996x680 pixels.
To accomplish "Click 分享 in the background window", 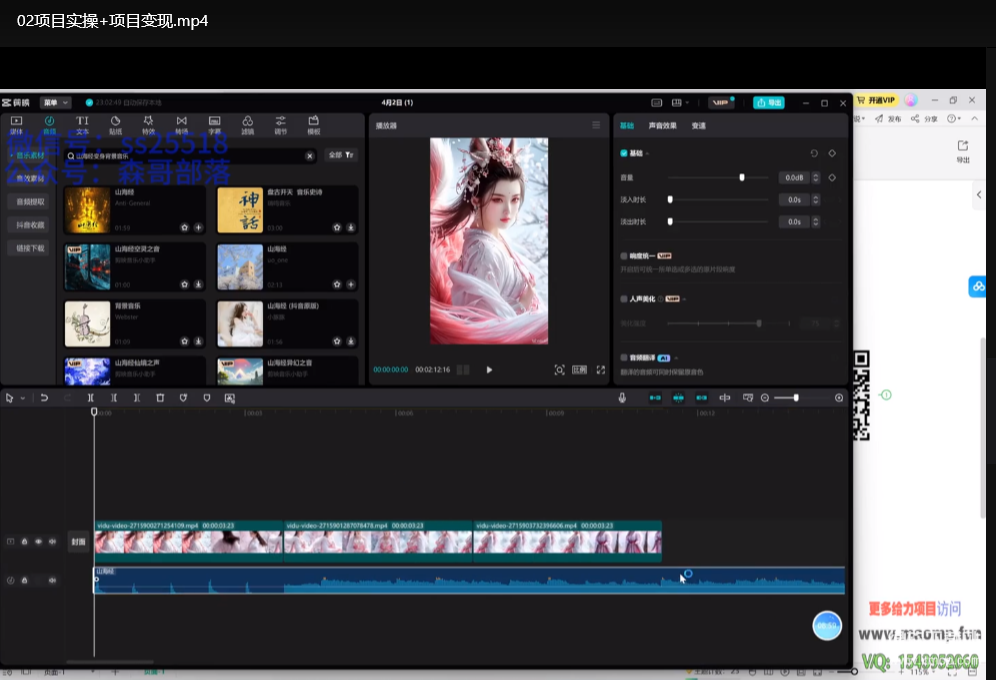I will point(924,119).
